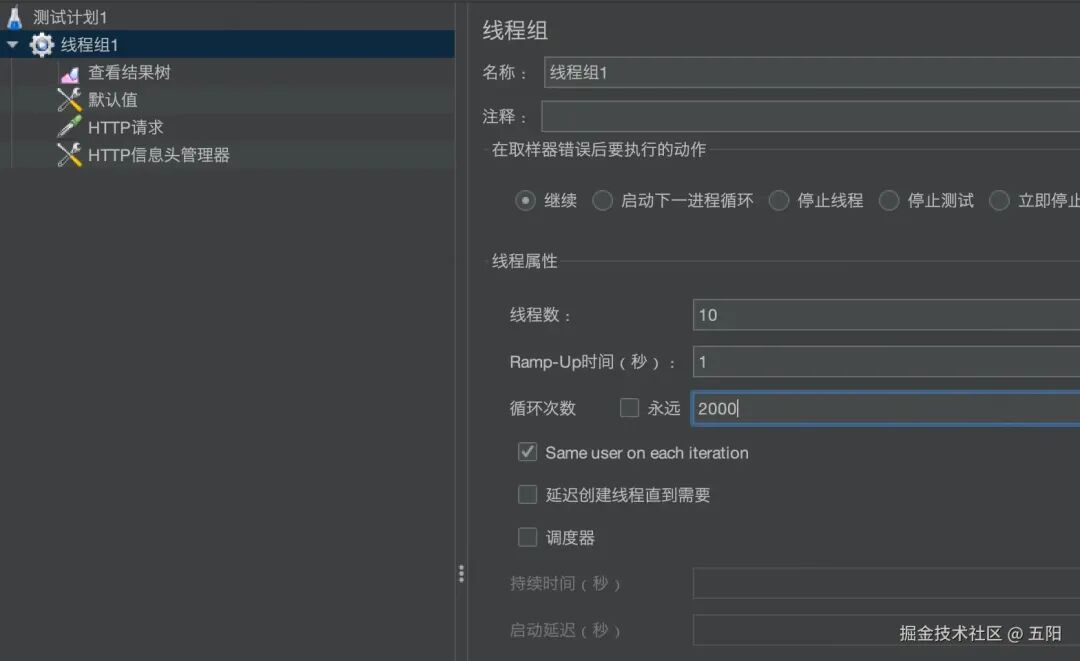Image resolution: width=1080 pixels, height=661 pixels.
Task: Click the 测试计划1 rocket icon
Action: point(16,16)
